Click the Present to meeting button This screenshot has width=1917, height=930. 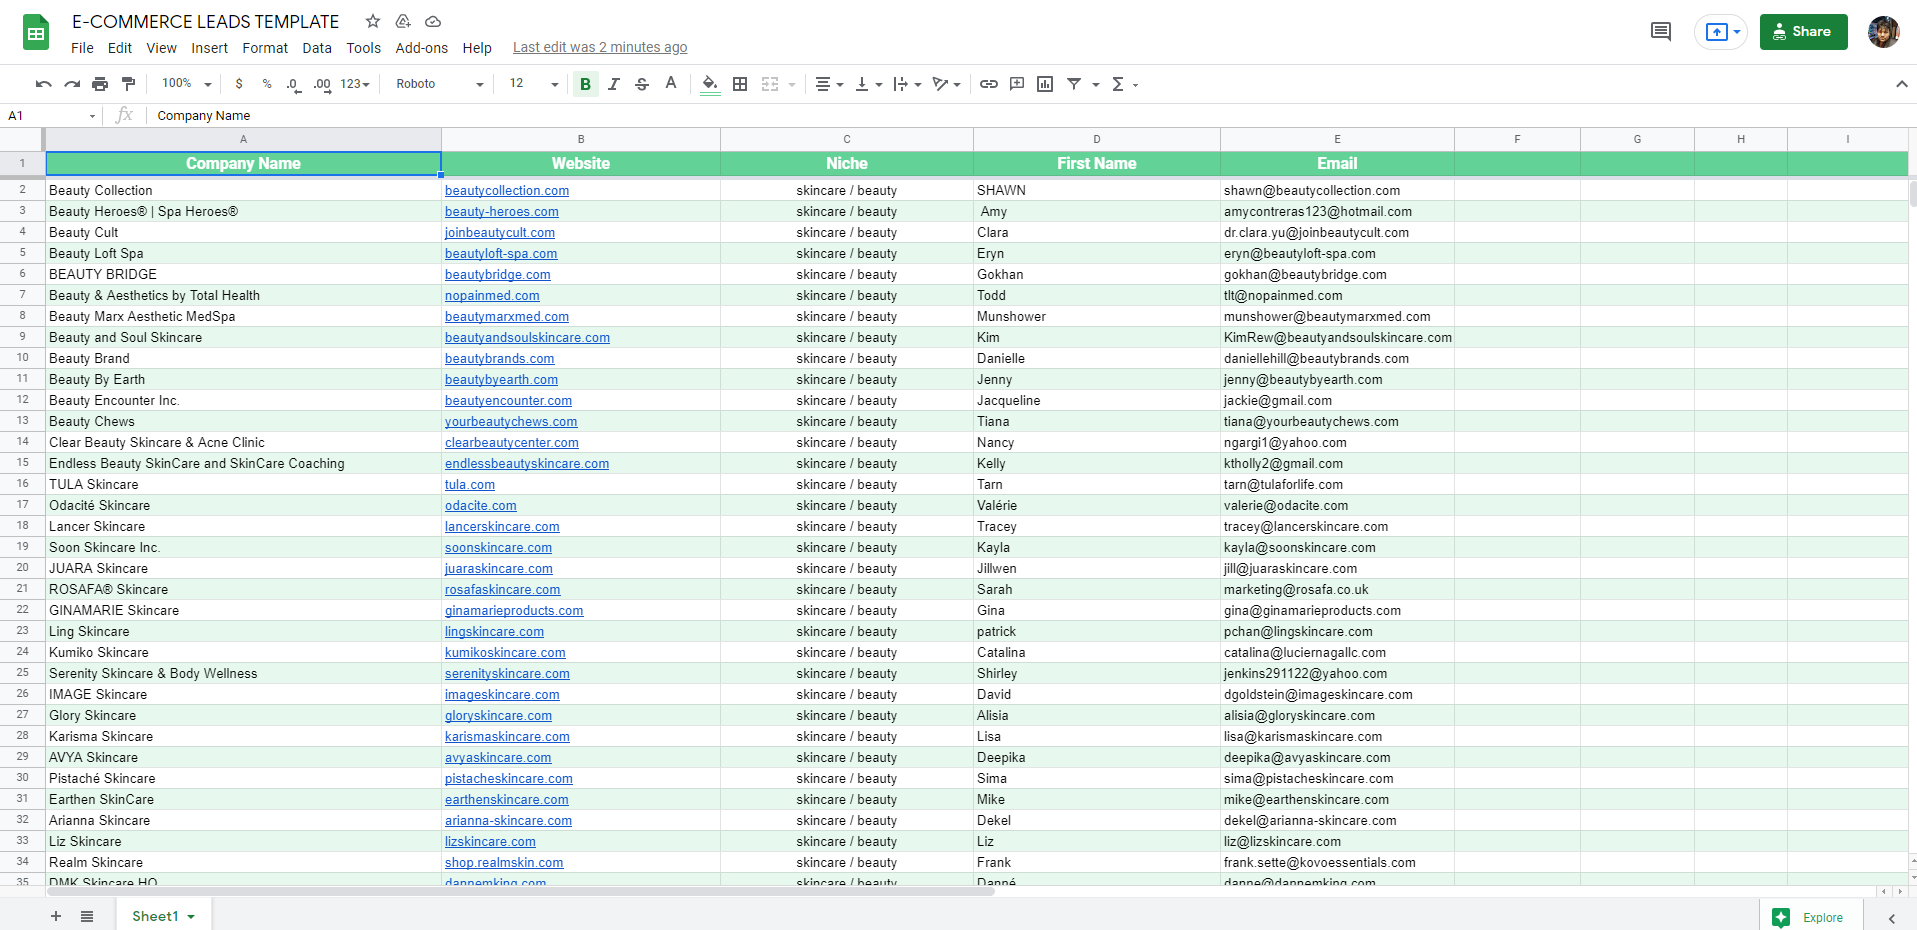pos(1721,32)
